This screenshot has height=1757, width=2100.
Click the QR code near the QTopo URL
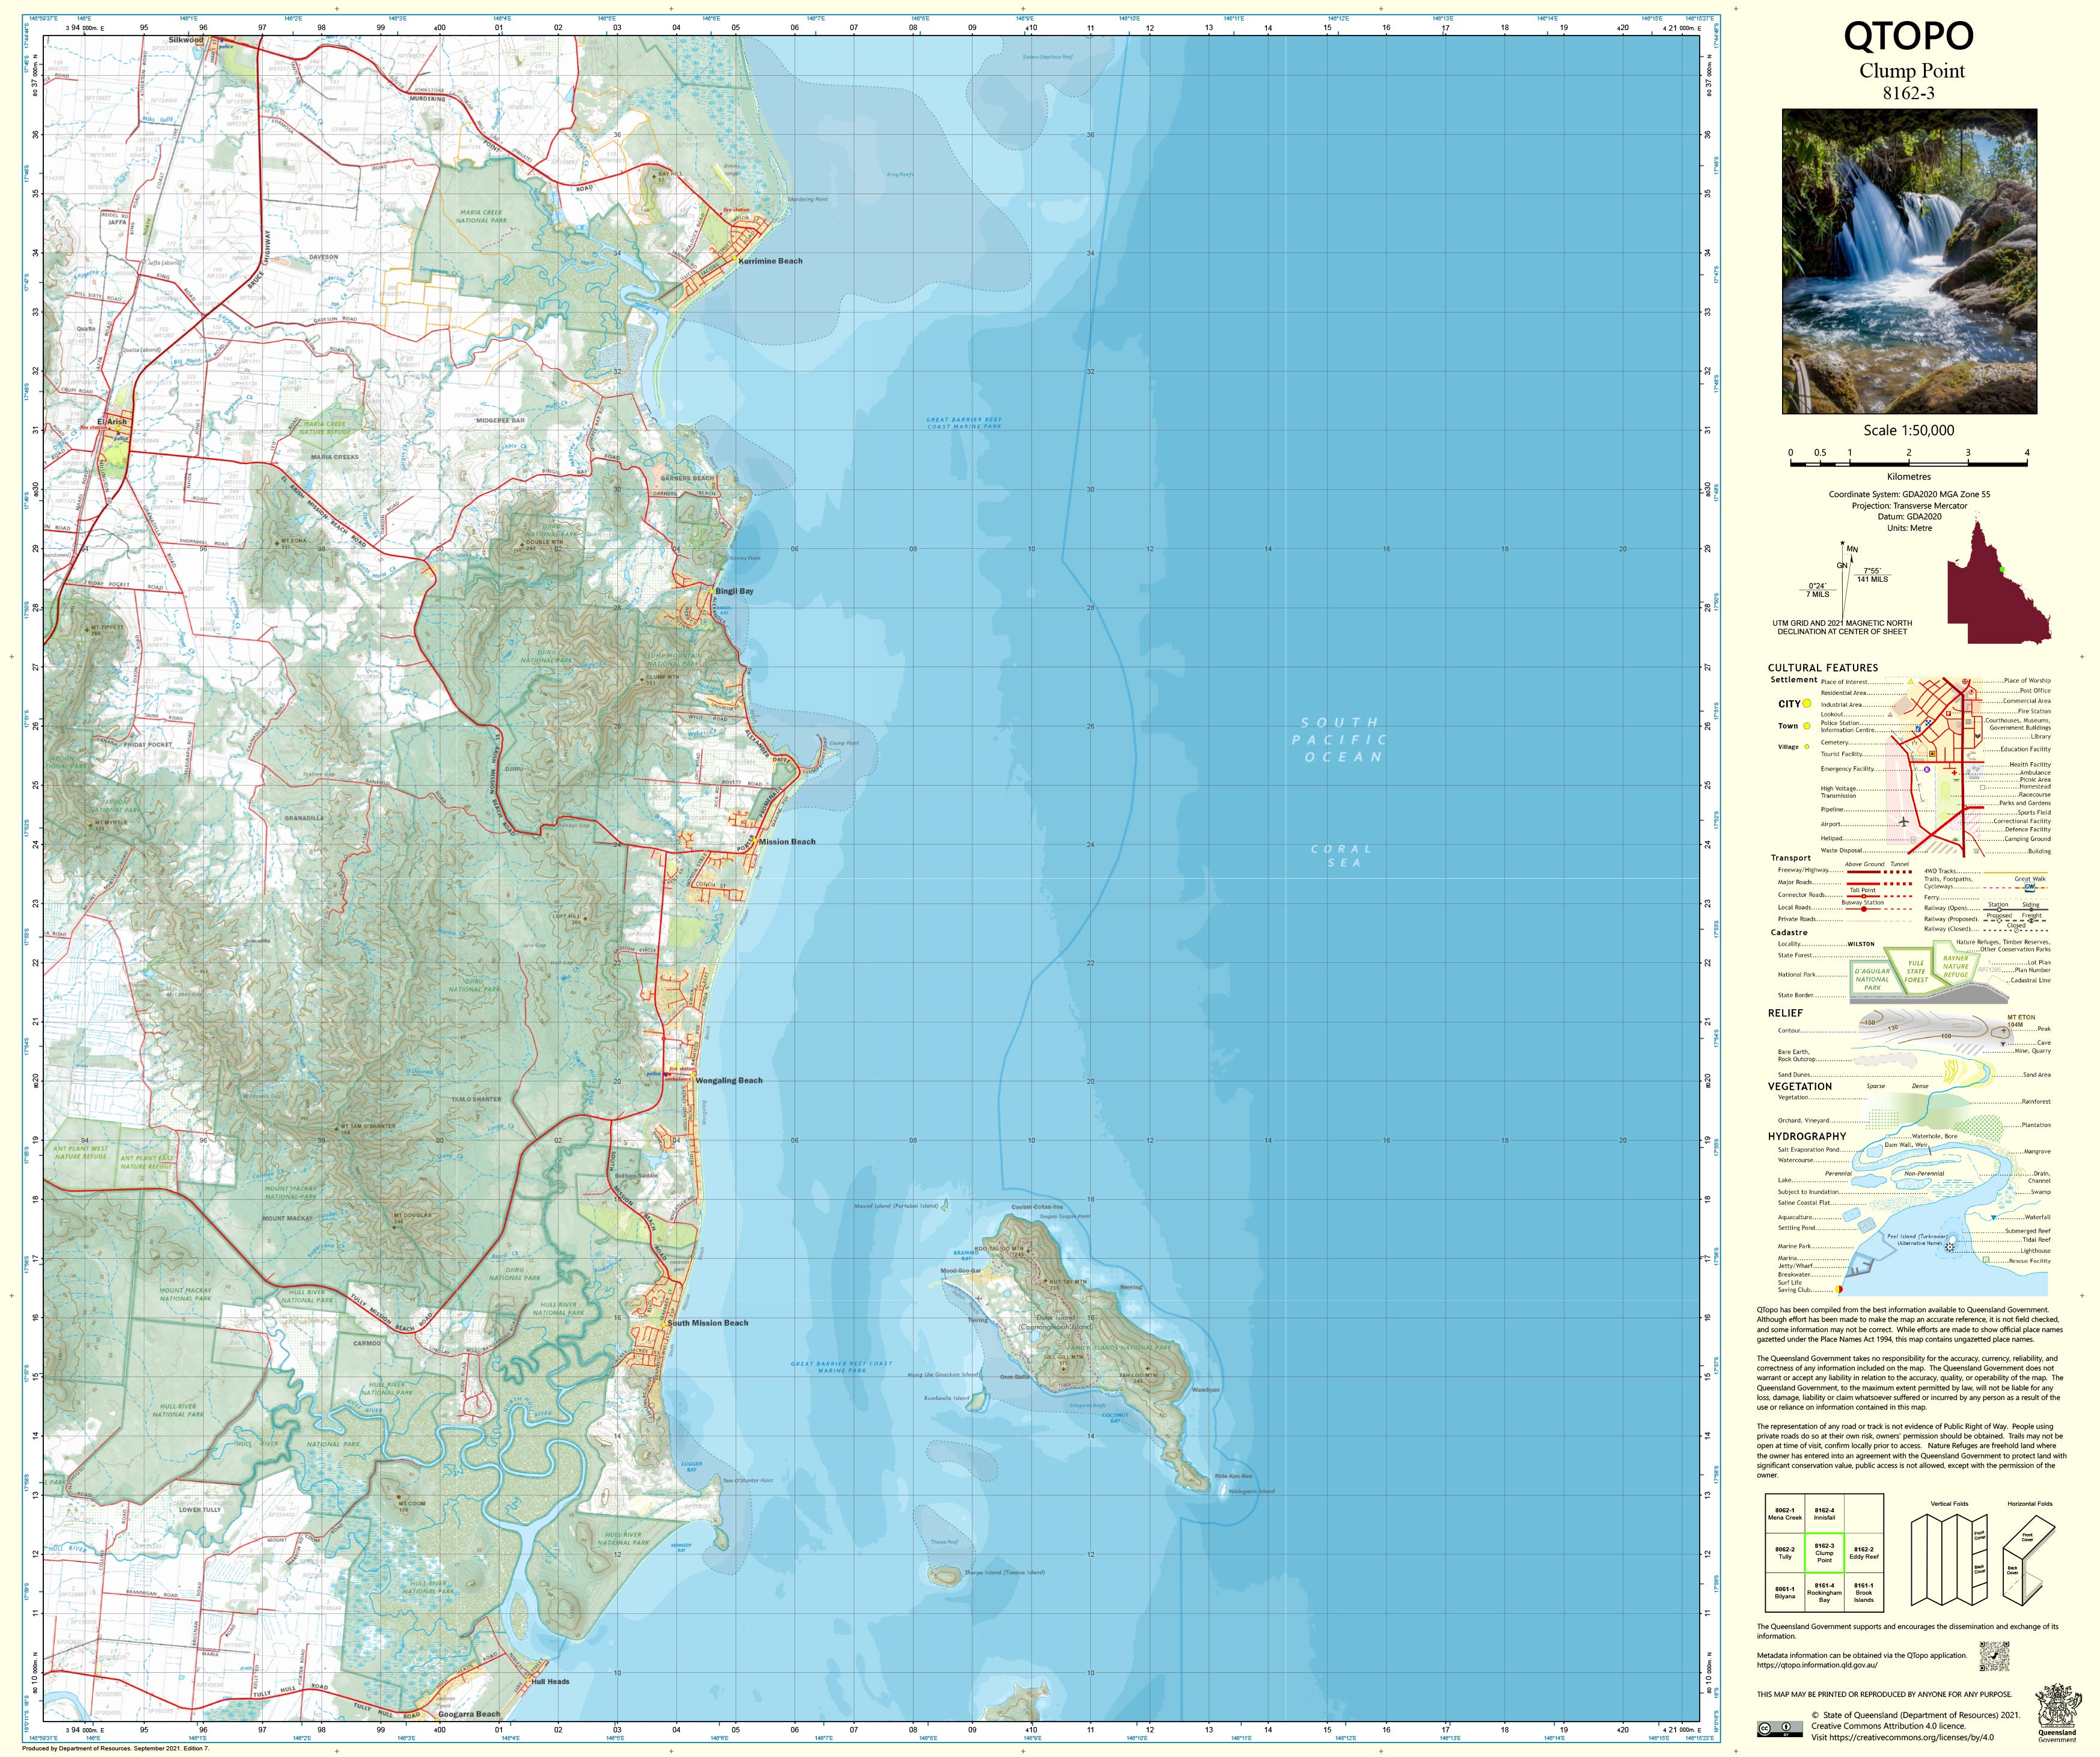(x=1993, y=1655)
